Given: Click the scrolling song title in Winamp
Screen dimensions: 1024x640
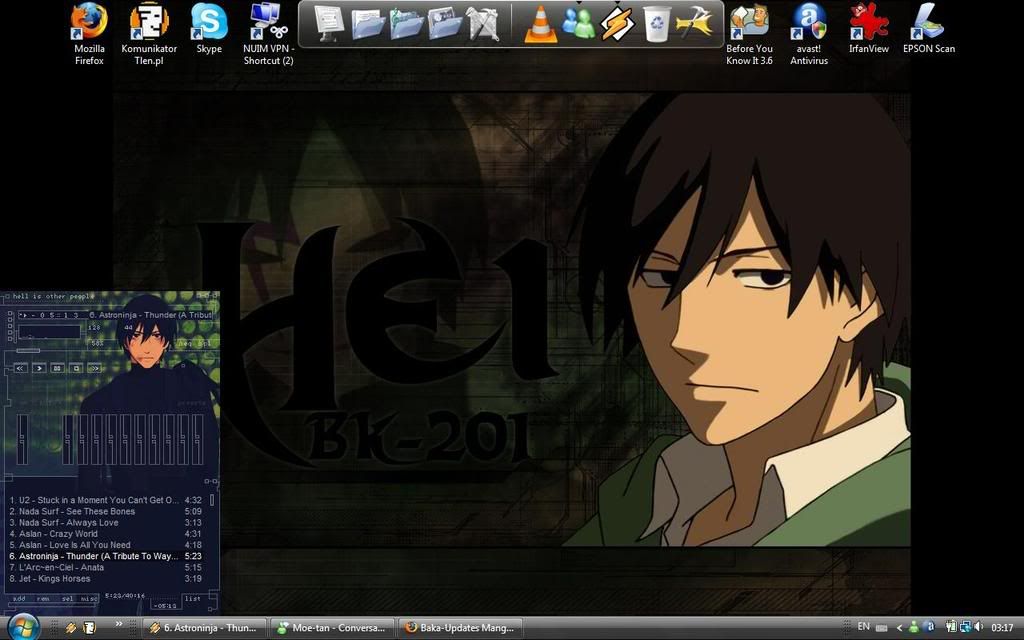Looking at the screenshot, I should (x=151, y=315).
